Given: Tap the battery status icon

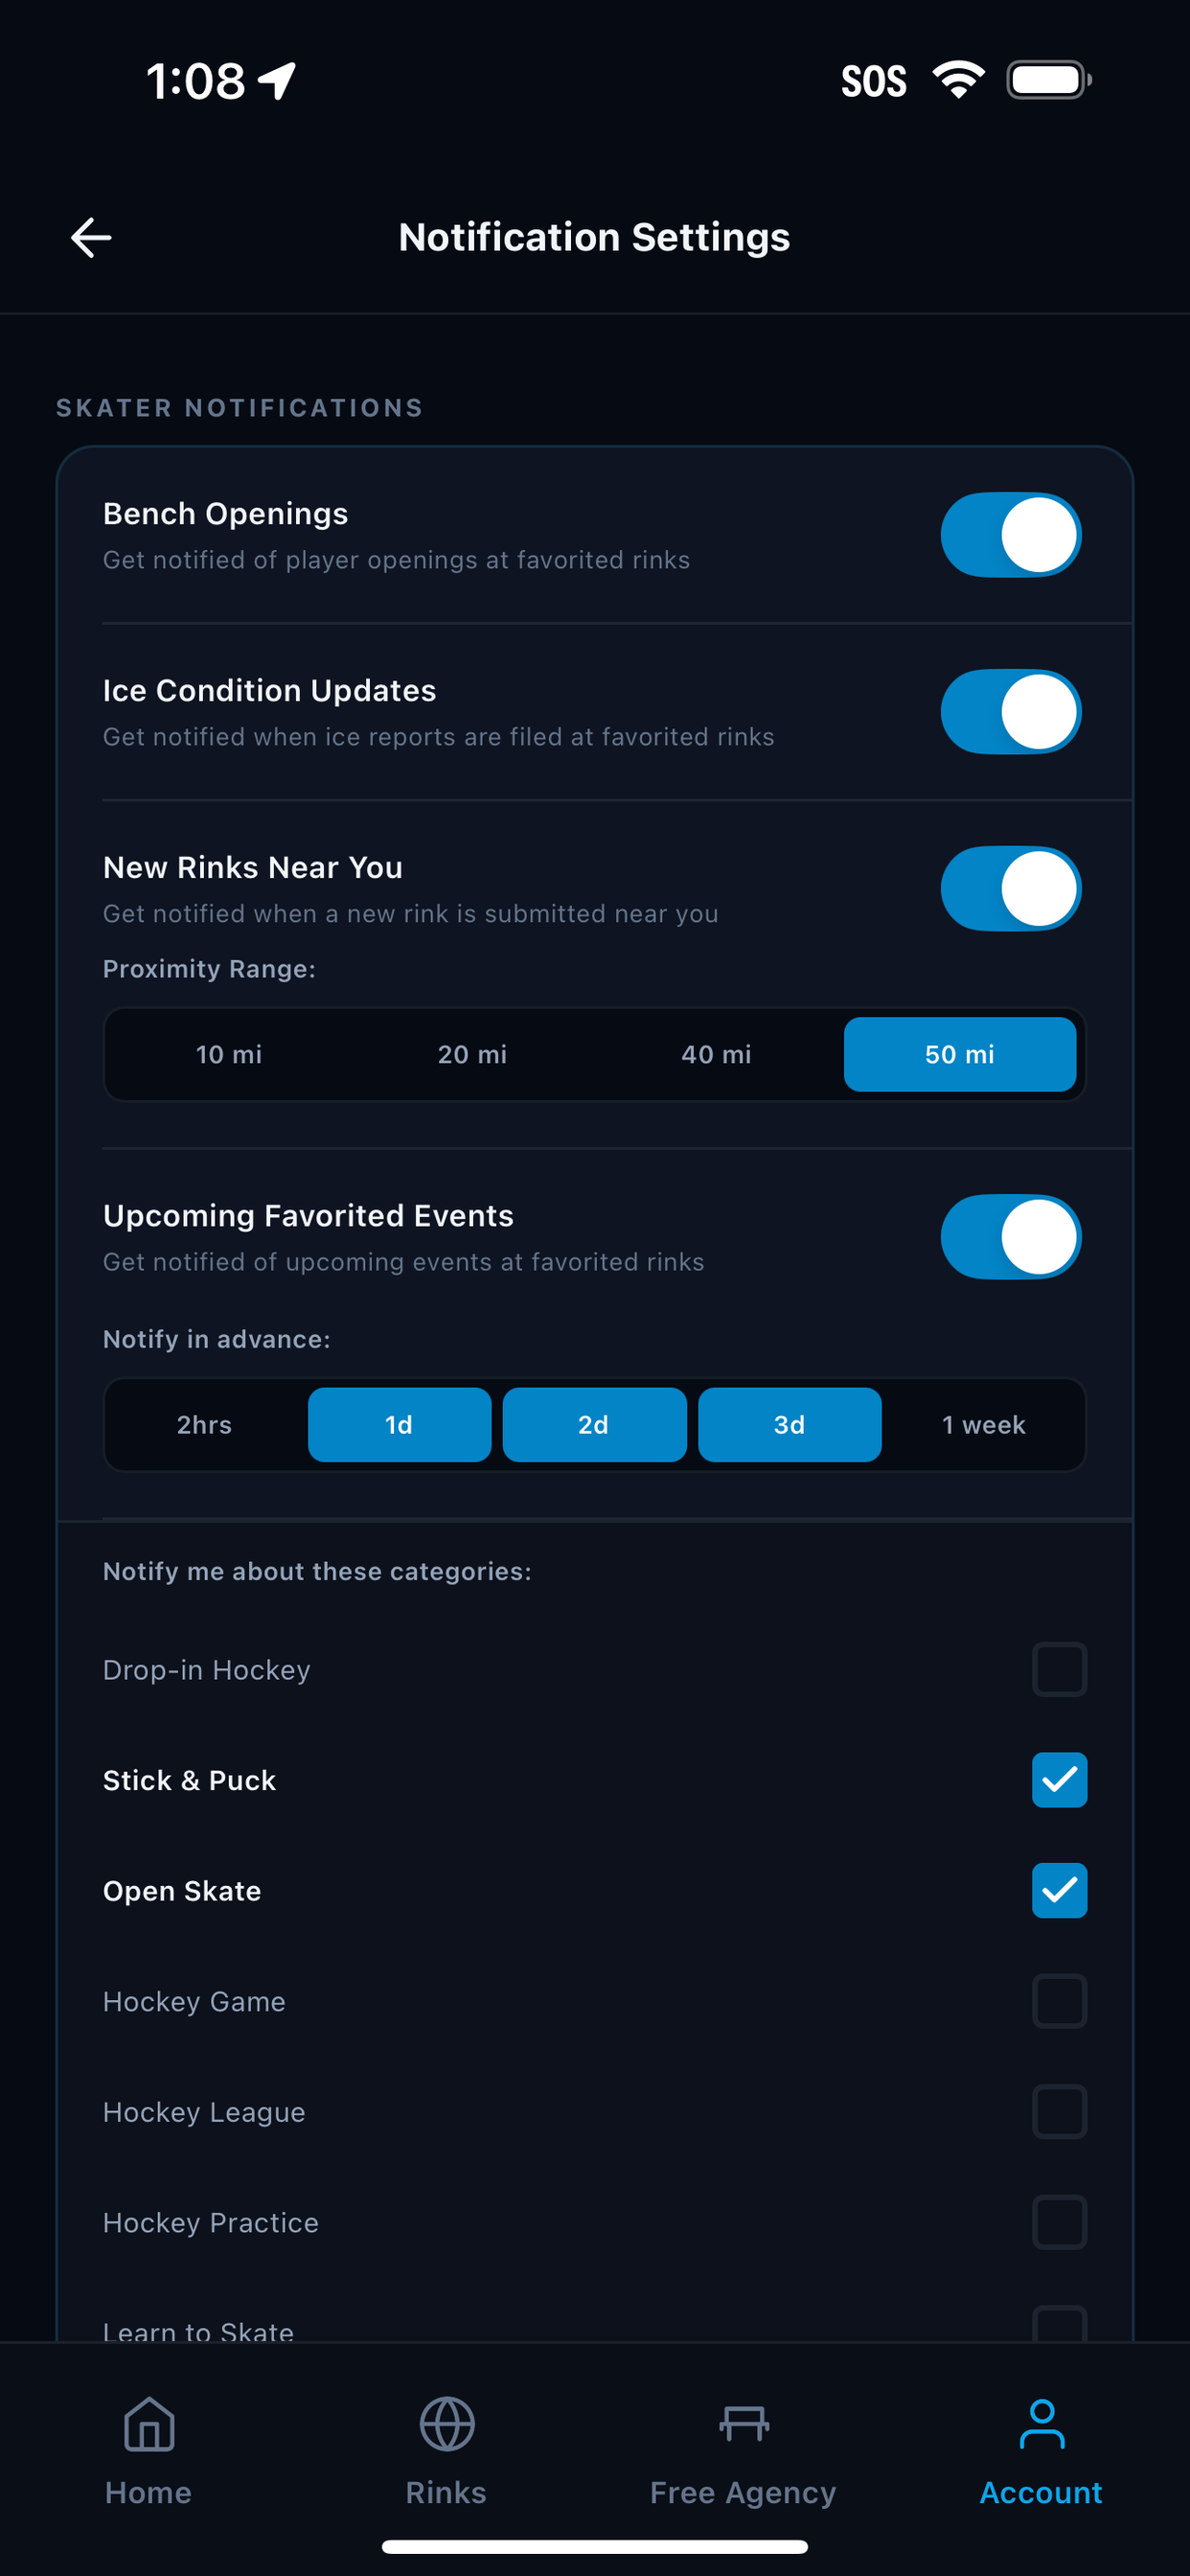Looking at the screenshot, I should click(1048, 80).
